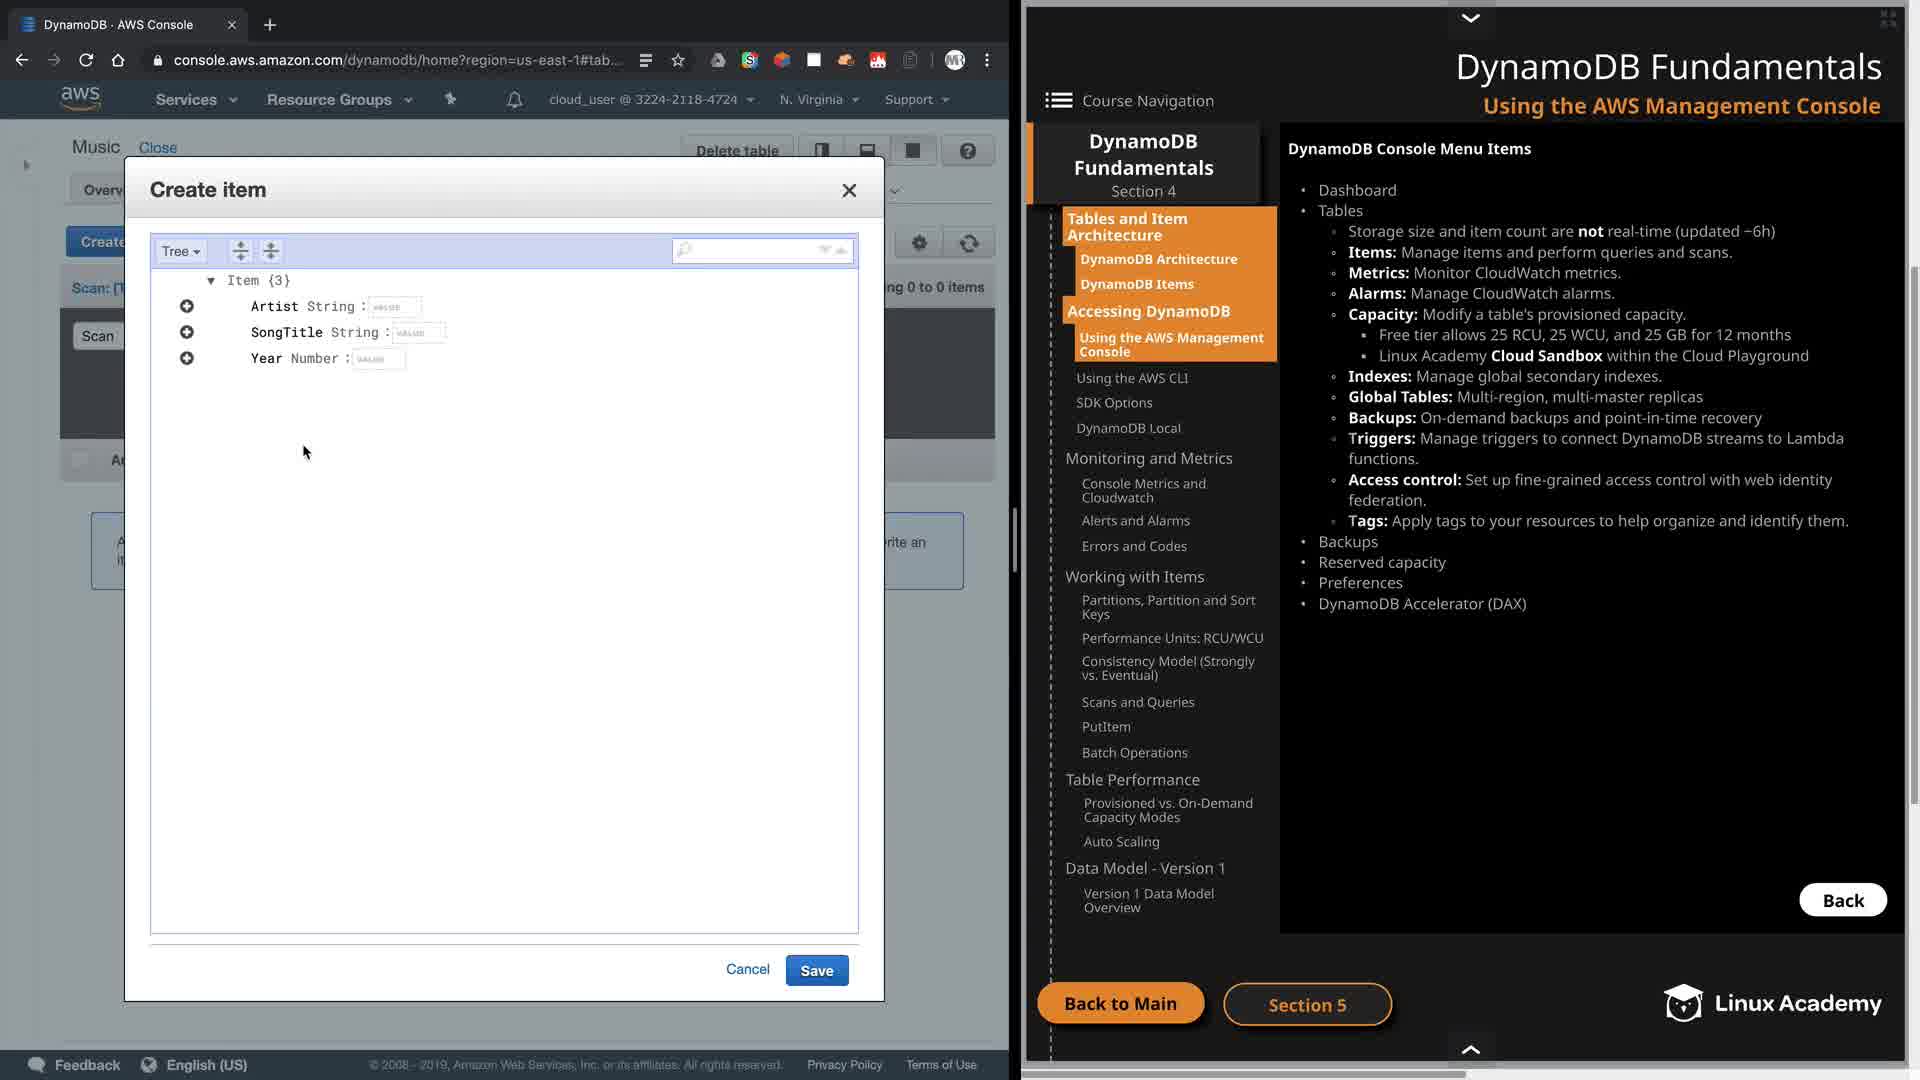Save the new item

816,970
